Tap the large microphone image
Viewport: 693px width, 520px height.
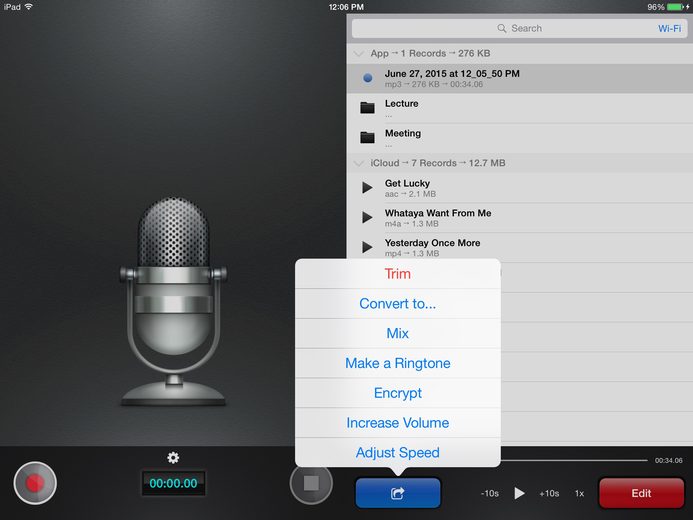click(173, 301)
